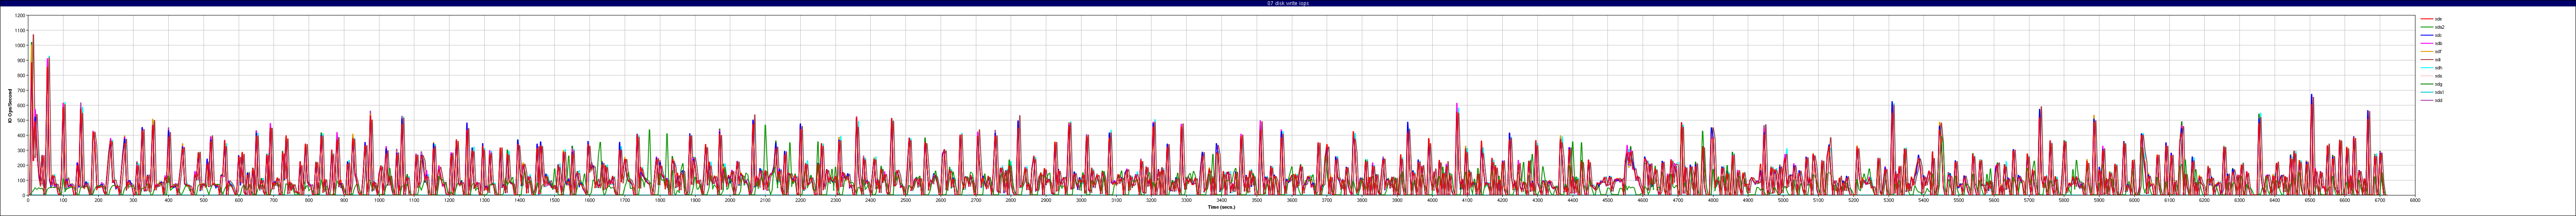Click the 'Time (secs.)' x-axis label
The height and width of the screenshot is (216, 2576).
(1221, 207)
